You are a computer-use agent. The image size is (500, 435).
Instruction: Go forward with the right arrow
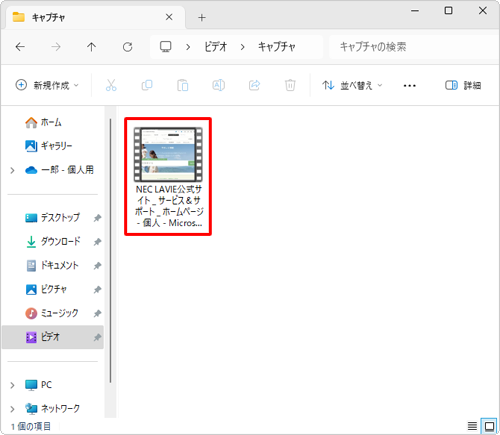(56, 47)
